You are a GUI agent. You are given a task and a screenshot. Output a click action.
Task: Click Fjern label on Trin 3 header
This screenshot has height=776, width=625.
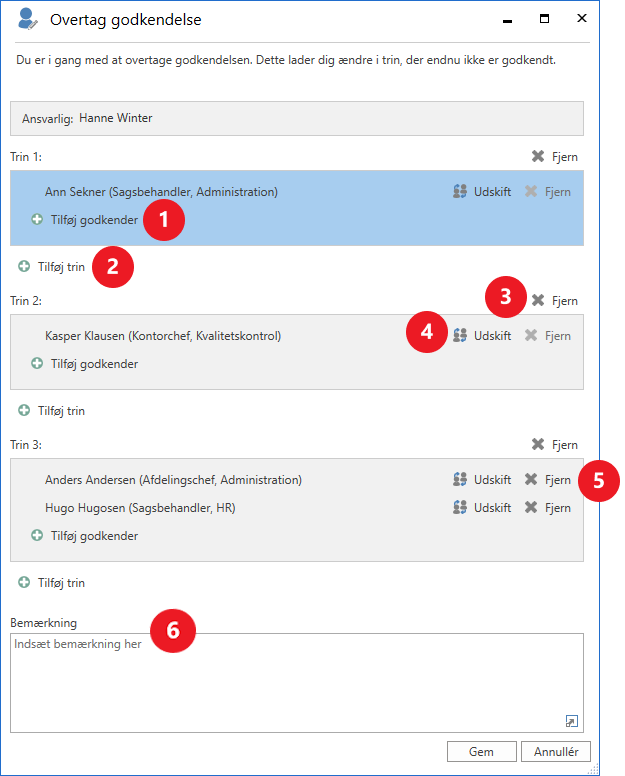pos(565,445)
